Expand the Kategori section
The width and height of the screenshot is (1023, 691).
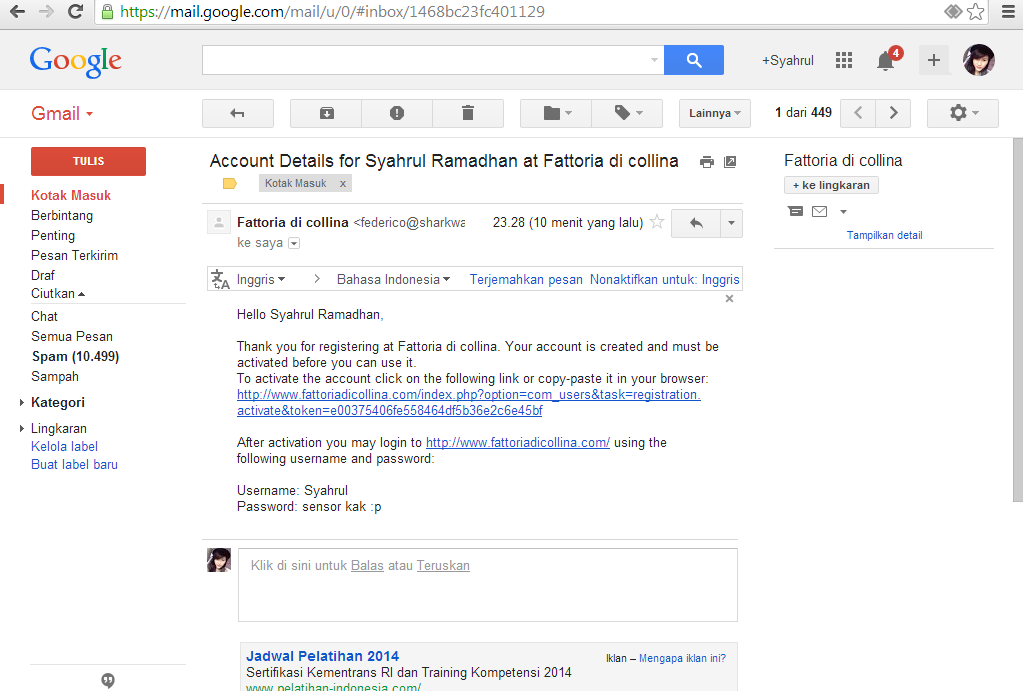tap(22, 403)
